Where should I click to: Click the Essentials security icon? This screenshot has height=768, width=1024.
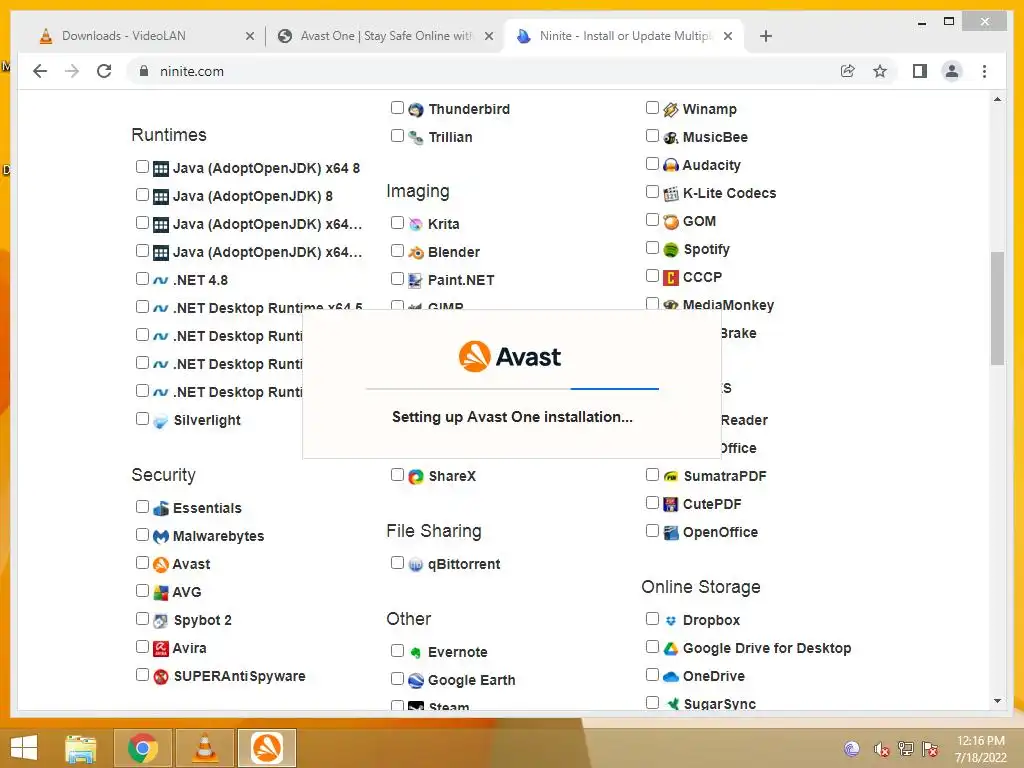tap(161, 509)
